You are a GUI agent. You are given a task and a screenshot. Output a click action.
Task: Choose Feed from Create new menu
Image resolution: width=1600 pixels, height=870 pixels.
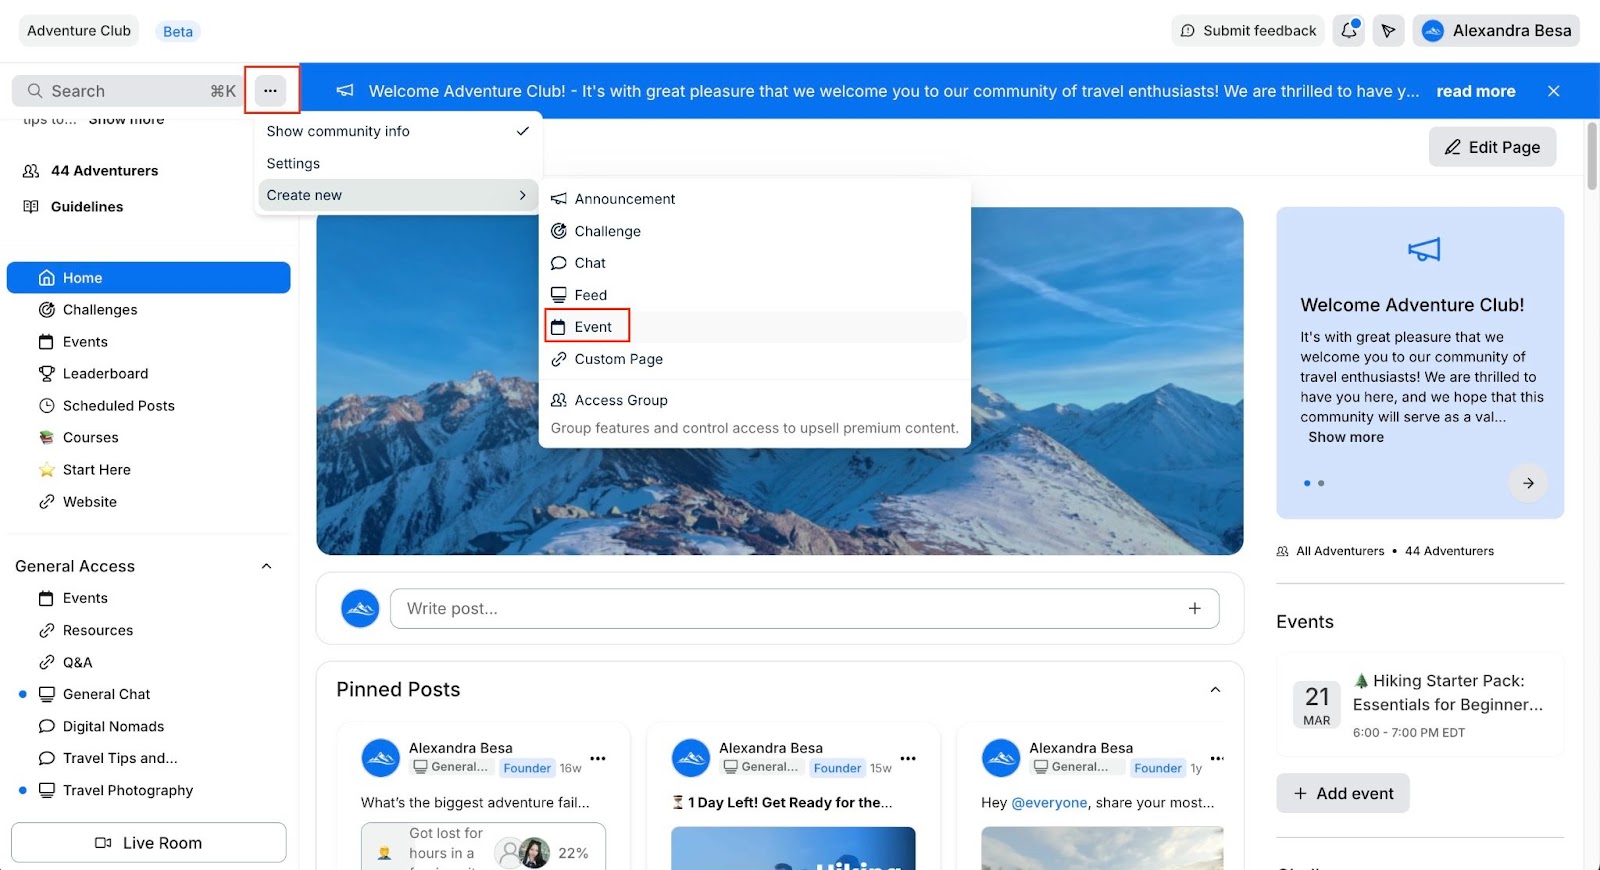click(x=755, y=295)
